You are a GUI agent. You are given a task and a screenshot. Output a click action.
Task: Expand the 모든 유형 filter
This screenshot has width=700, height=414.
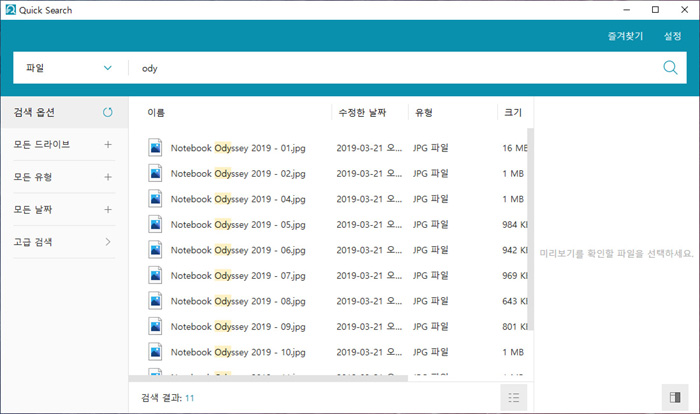click(108, 177)
